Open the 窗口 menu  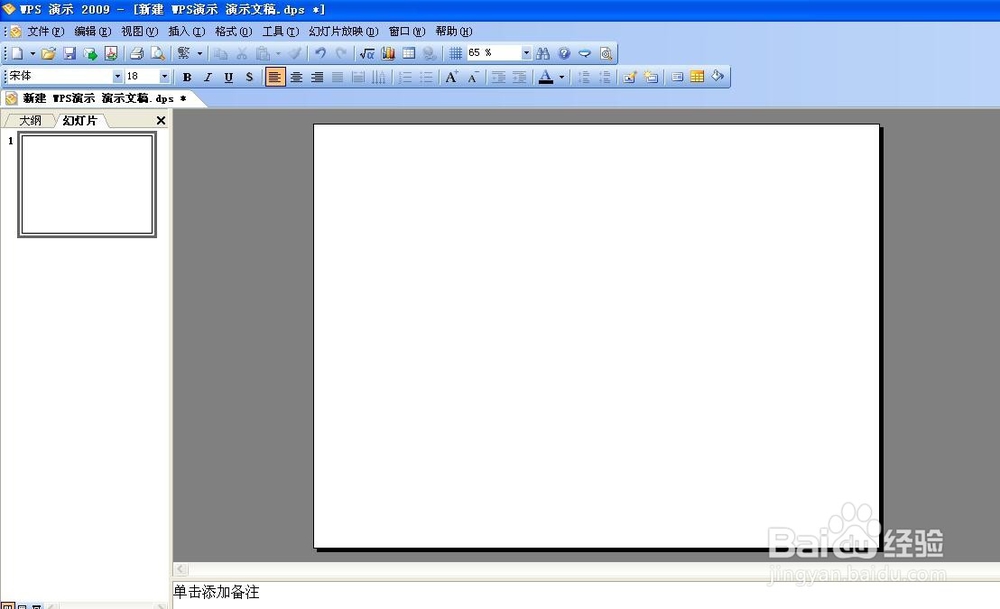click(407, 31)
